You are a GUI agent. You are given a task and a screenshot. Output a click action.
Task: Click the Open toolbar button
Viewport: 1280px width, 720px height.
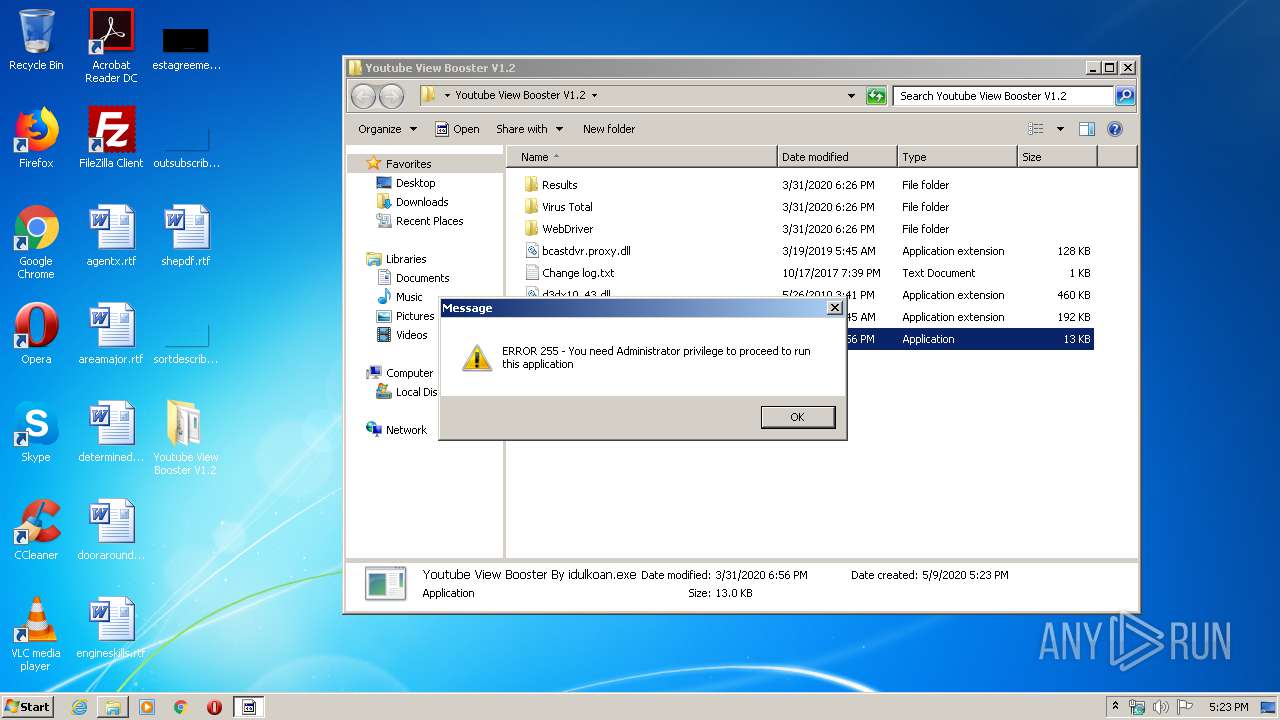click(x=457, y=129)
